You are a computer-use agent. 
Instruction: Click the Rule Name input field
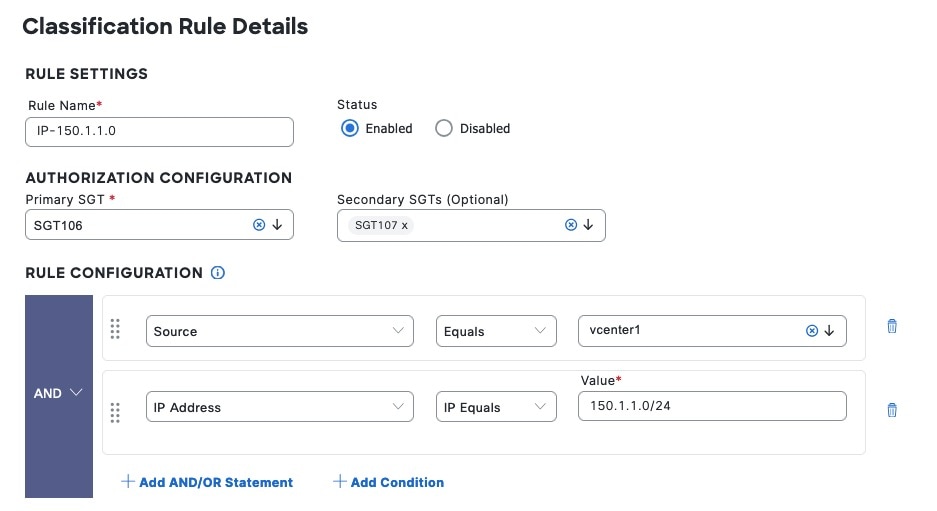(x=159, y=132)
